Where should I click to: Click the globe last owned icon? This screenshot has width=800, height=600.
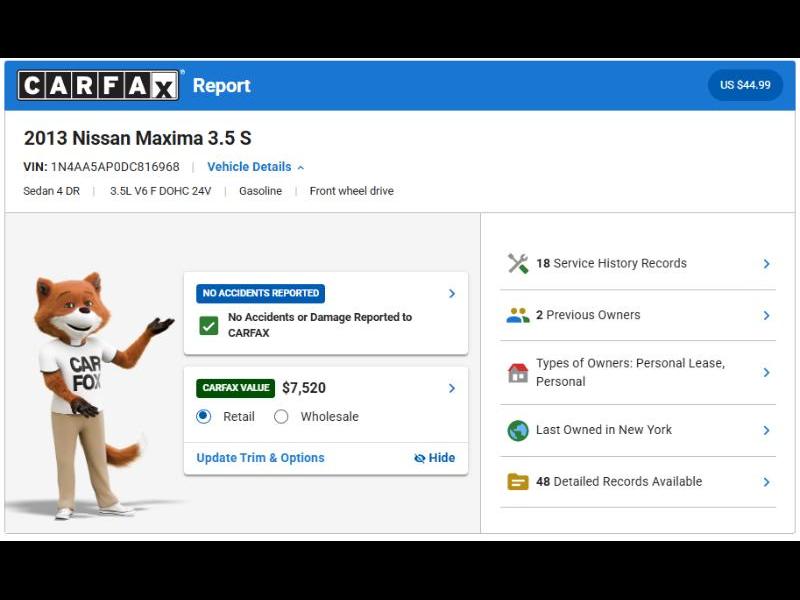pyautogui.click(x=518, y=430)
